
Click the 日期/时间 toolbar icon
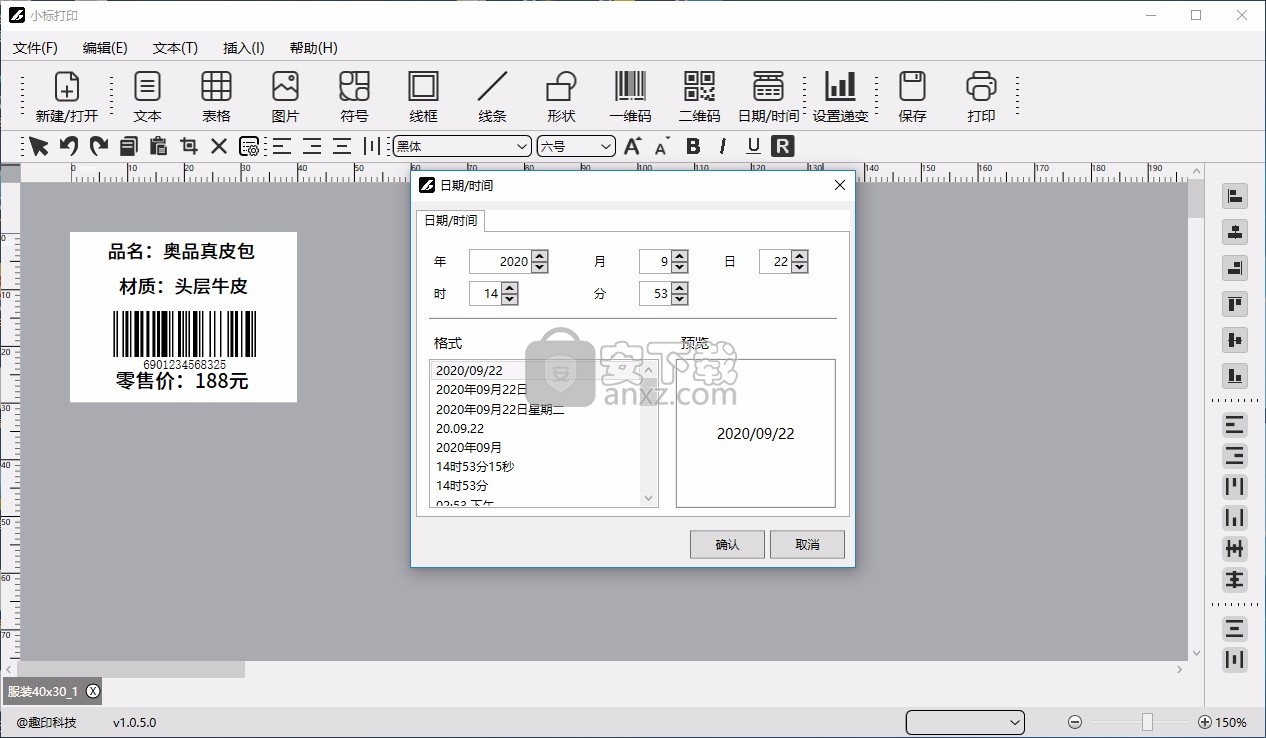click(x=768, y=96)
